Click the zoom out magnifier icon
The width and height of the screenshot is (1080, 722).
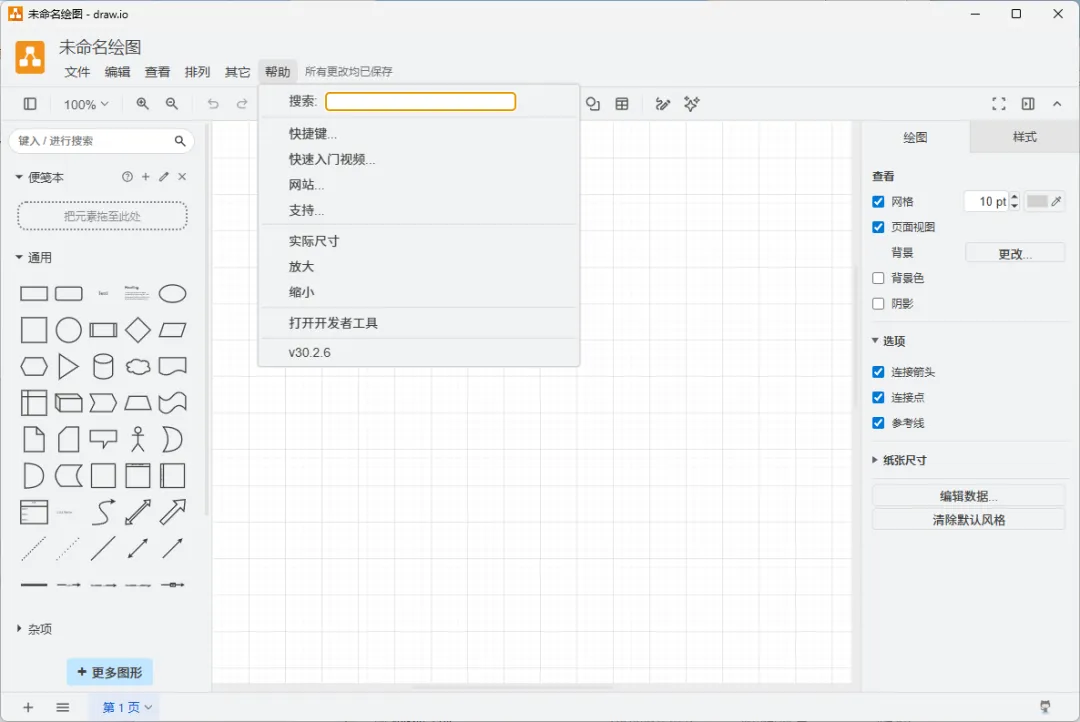click(x=172, y=104)
